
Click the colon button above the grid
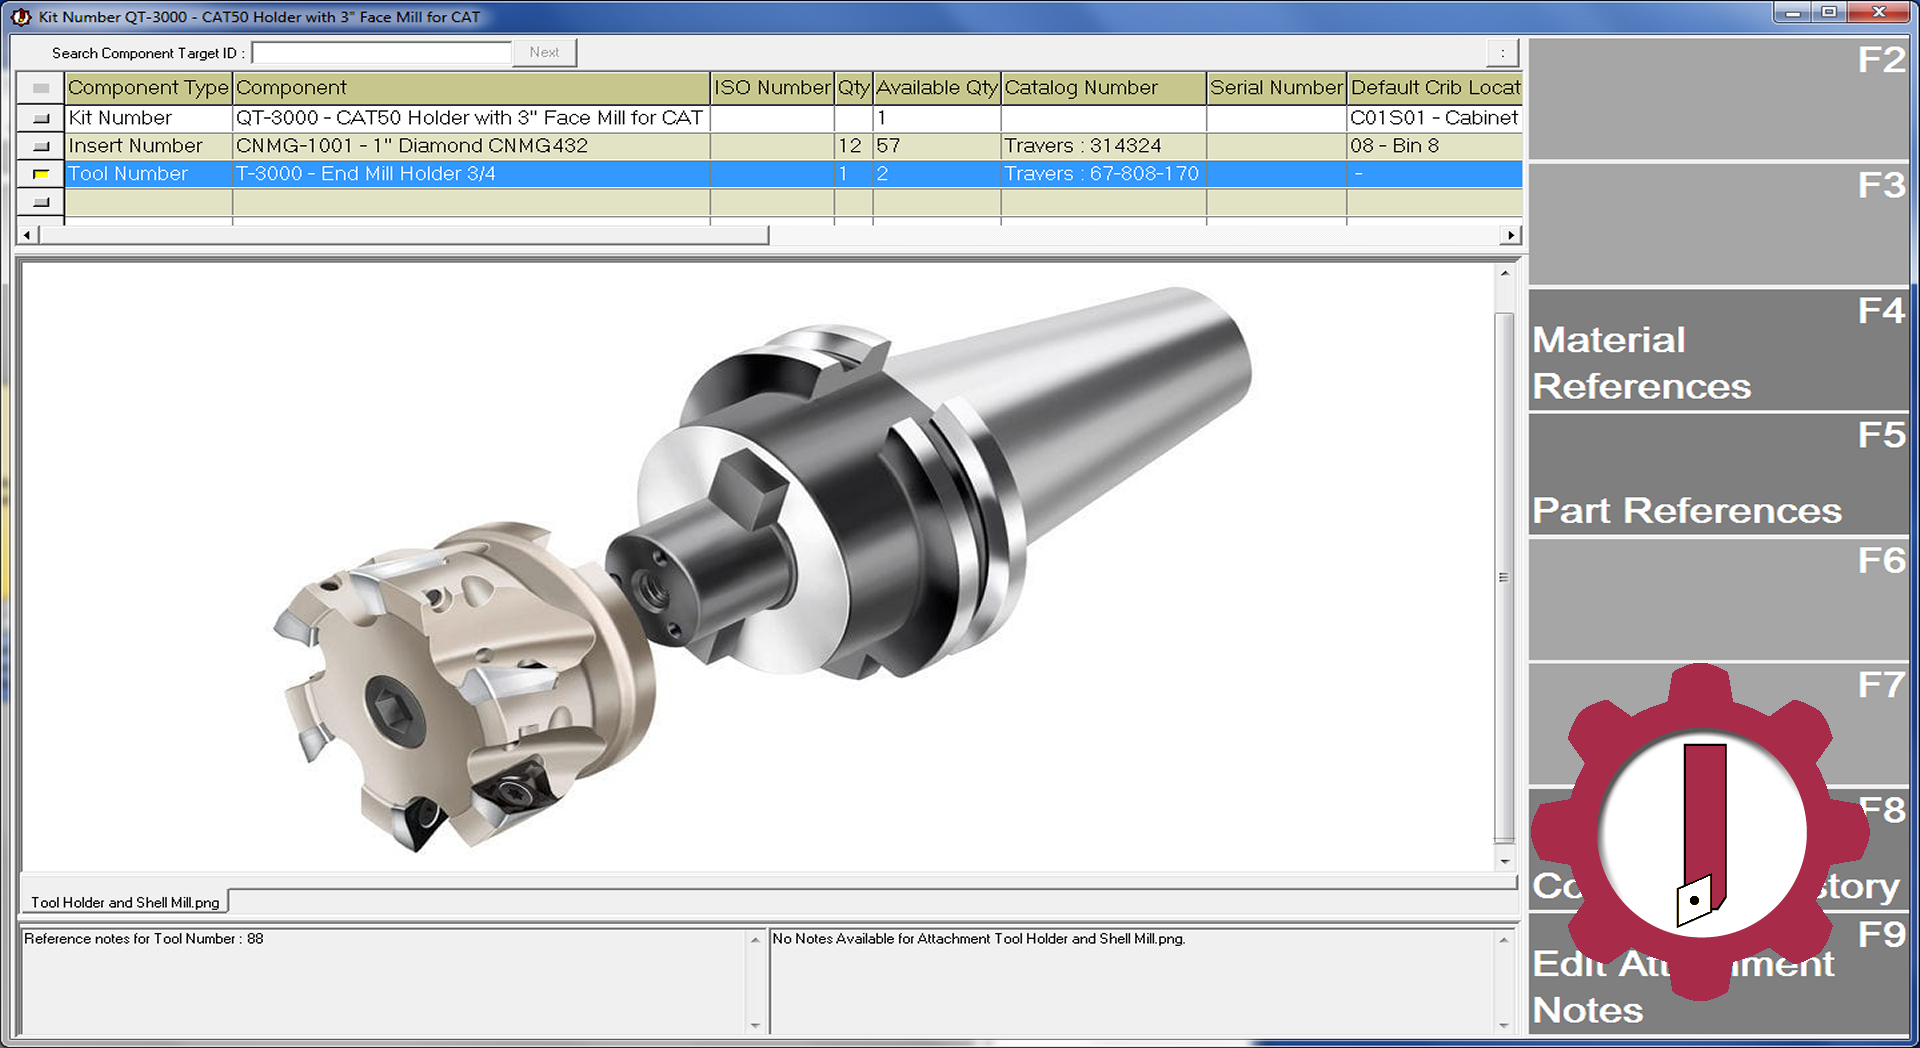[x=1502, y=53]
